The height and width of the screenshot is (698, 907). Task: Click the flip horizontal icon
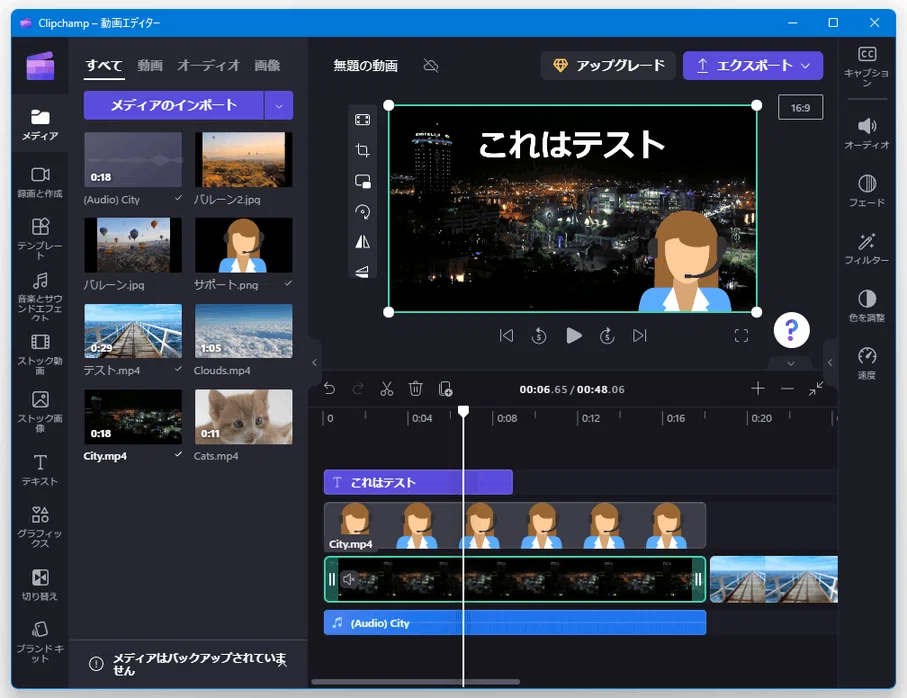pyautogui.click(x=363, y=242)
